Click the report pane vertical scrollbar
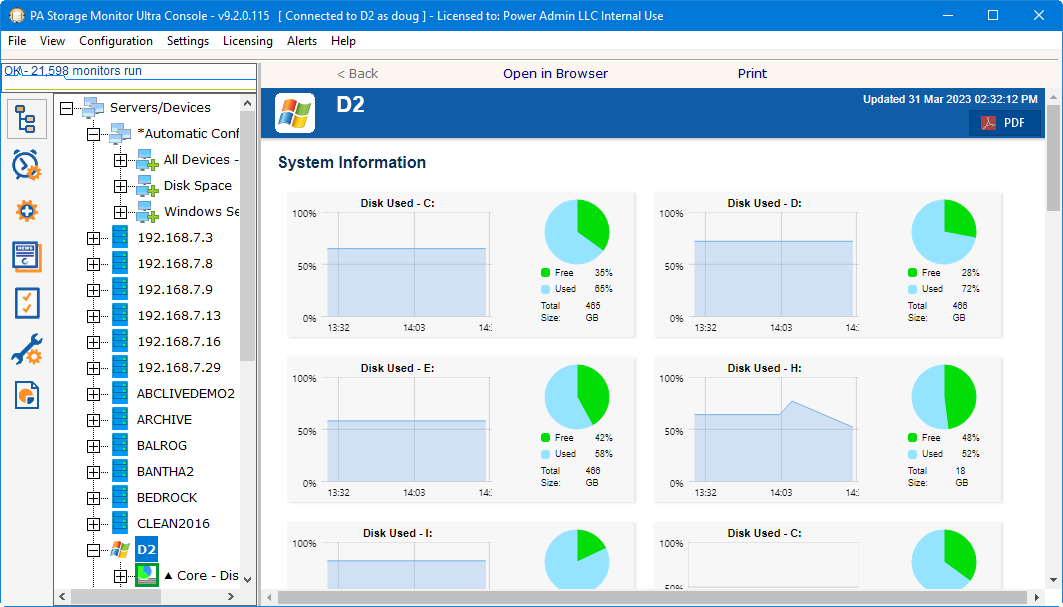The width and height of the screenshot is (1063, 607). pyautogui.click(x=1053, y=350)
